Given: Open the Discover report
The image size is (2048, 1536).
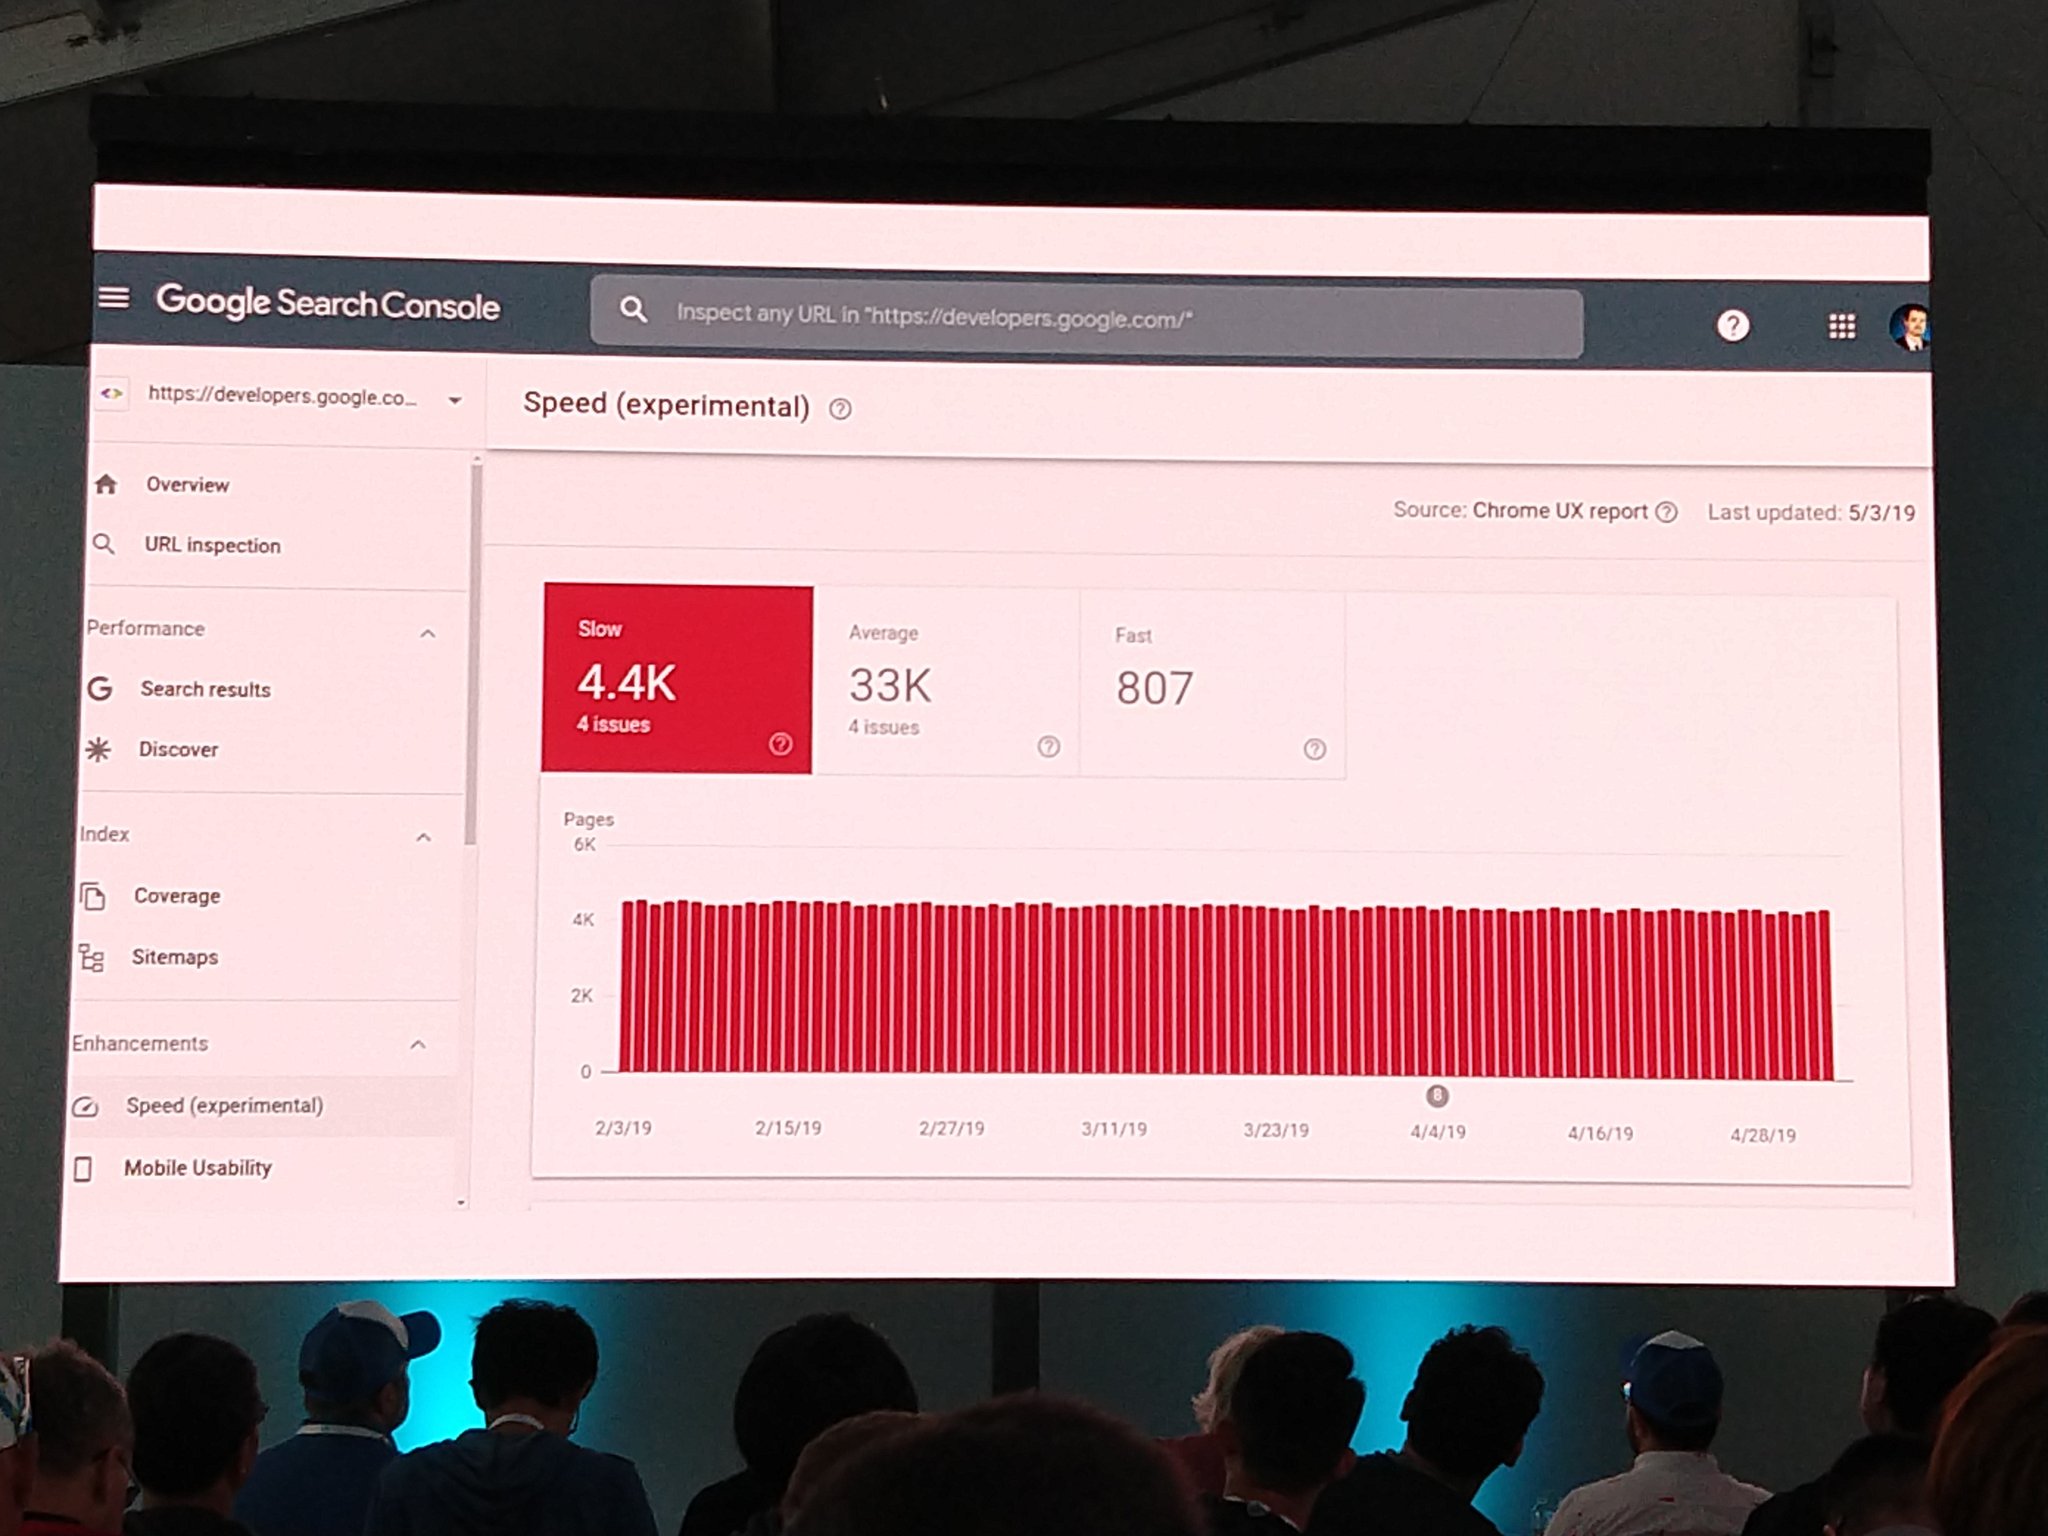Looking at the screenshot, I should pos(178,749).
